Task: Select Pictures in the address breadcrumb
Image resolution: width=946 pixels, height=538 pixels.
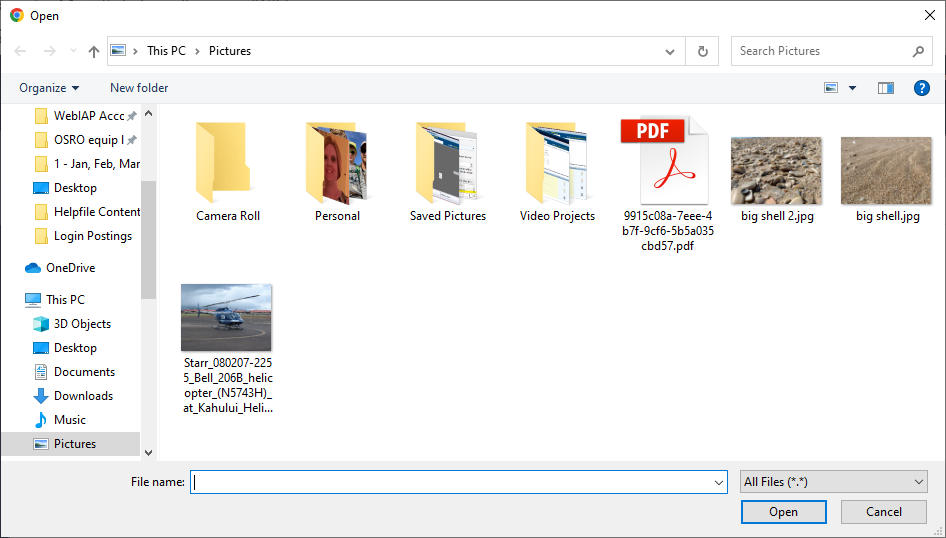Action: tap(230, 51)
